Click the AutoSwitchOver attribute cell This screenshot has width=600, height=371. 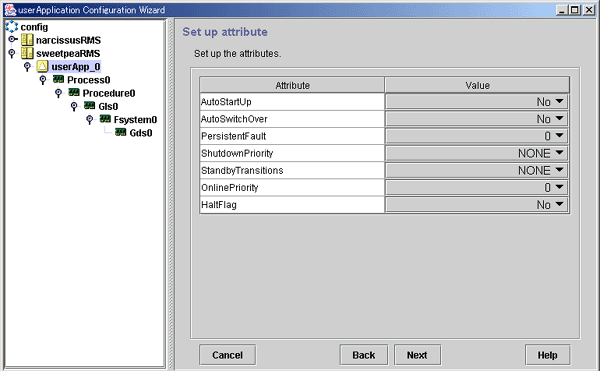292,119
